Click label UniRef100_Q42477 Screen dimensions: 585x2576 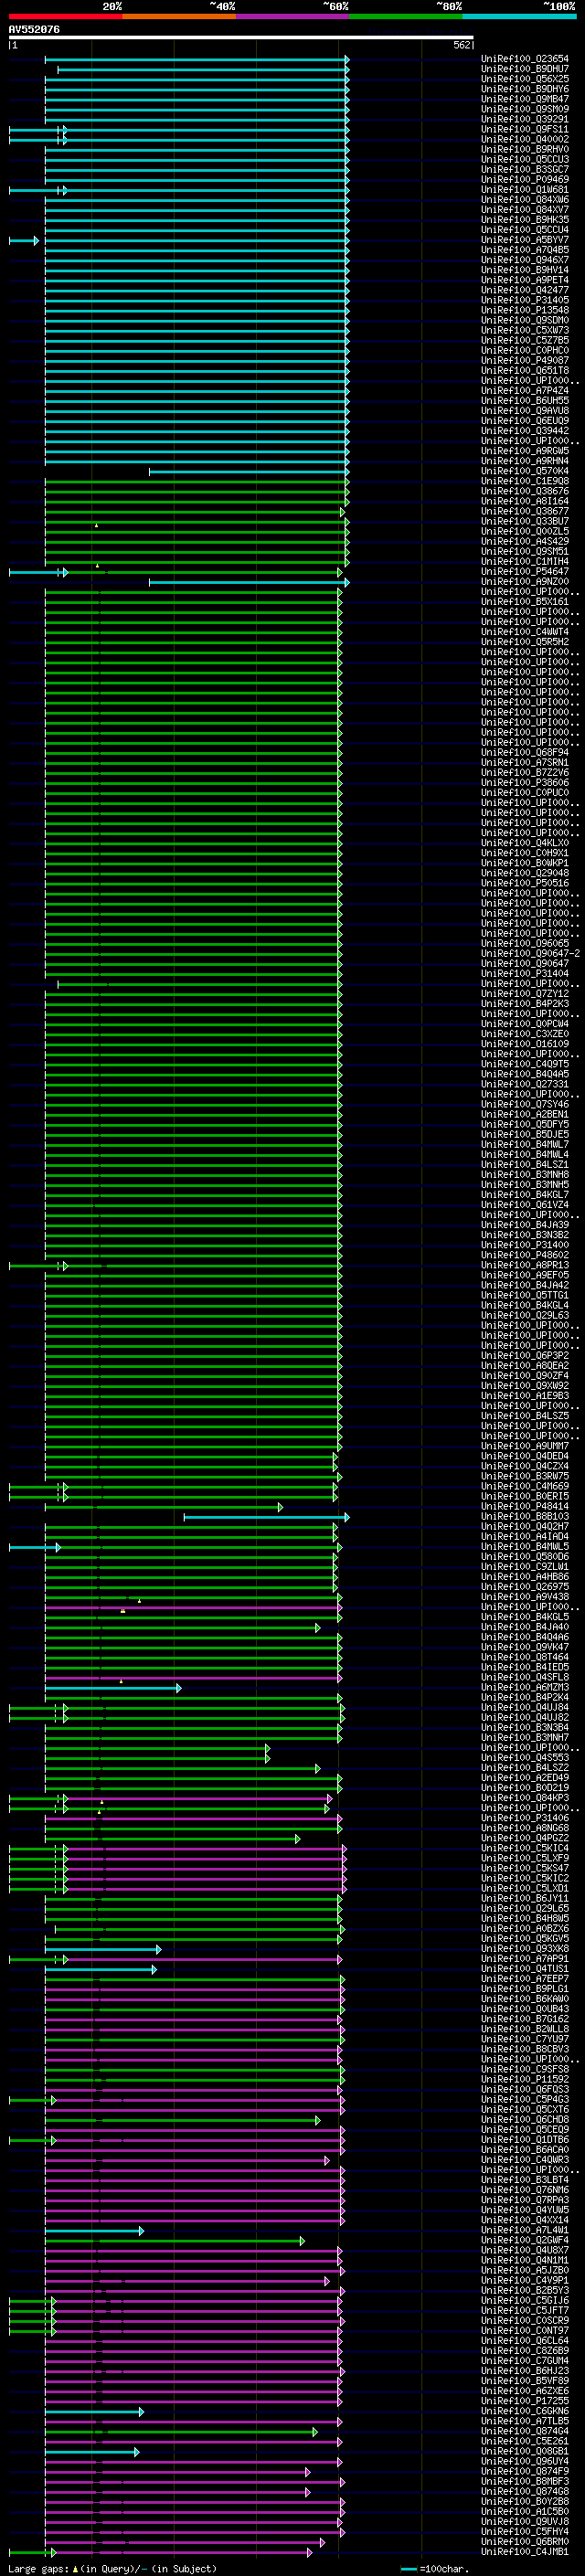[x=525, y=290]
